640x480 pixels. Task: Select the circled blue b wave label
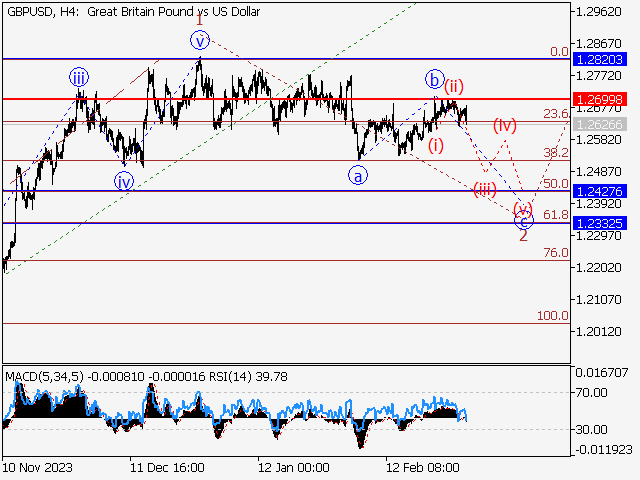[435, 79]
